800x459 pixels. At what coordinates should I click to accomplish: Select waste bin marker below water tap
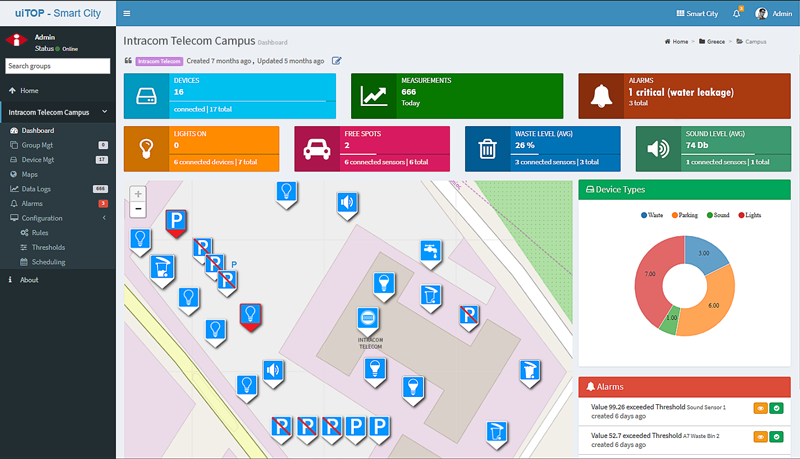click(431, 298)
